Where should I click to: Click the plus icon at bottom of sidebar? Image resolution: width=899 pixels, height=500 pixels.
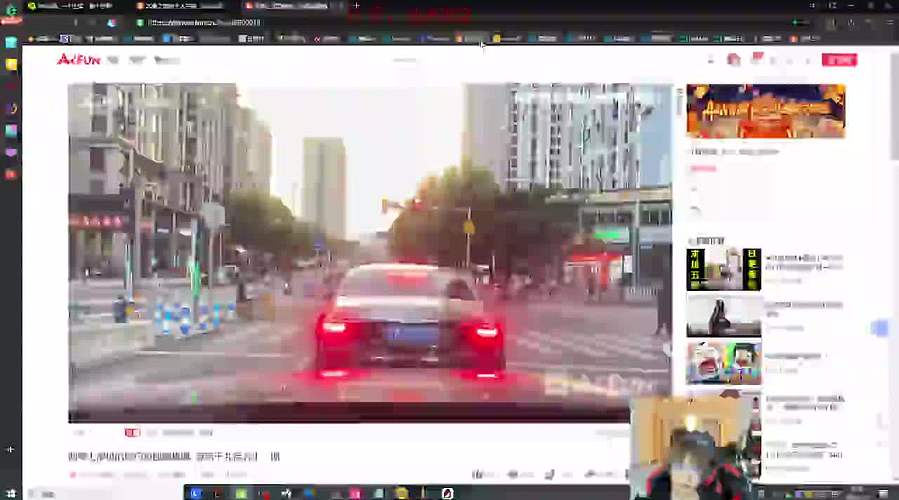tap(11, 449)
